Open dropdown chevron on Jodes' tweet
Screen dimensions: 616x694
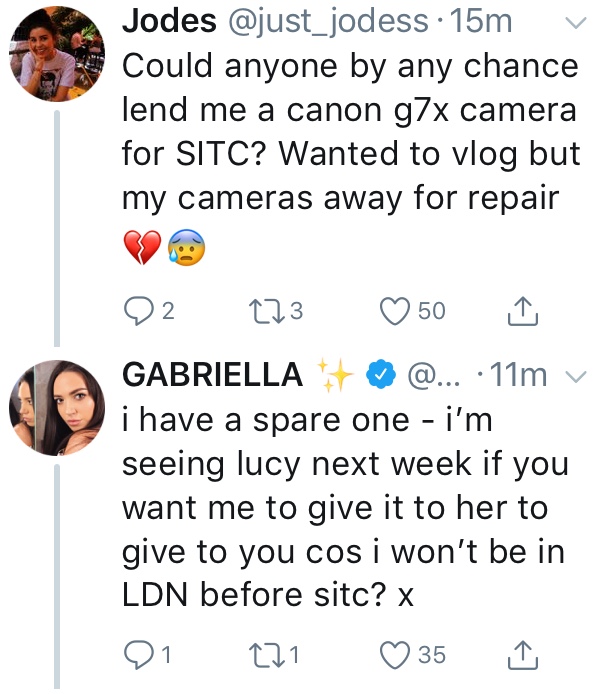577,22
